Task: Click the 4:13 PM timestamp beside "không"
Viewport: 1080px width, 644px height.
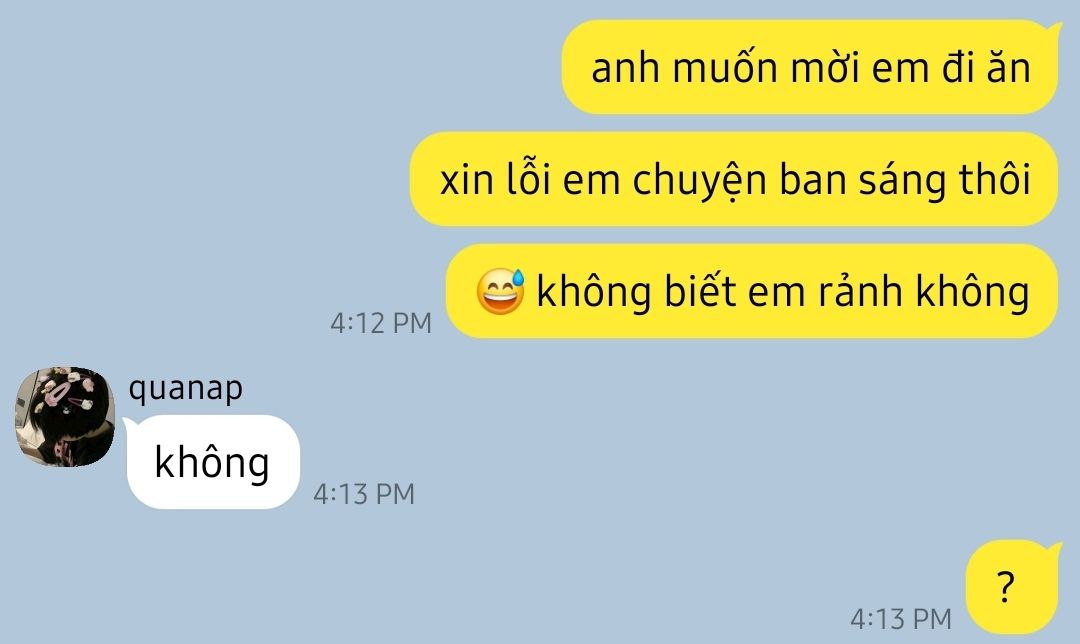Action: pyautogui.click(x=364, y=494)
